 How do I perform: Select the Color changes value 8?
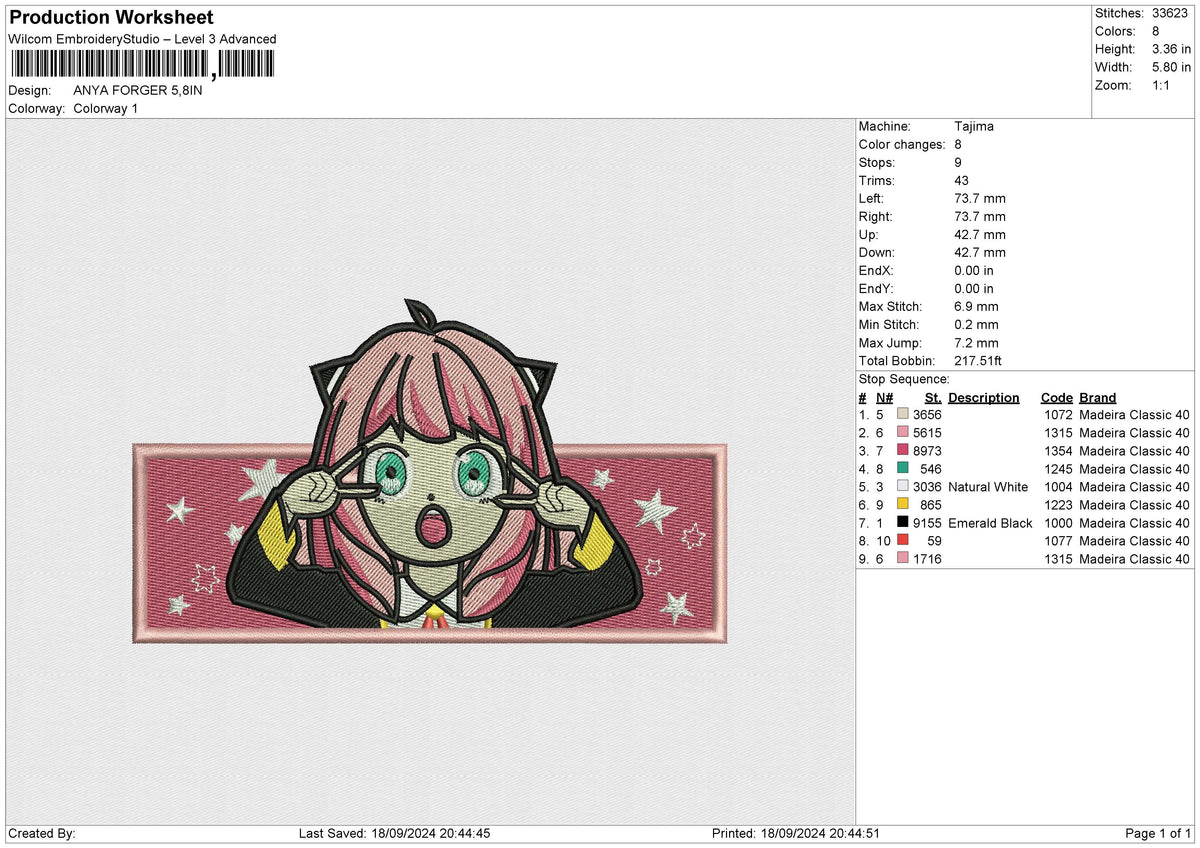click(x=959, y=145)
